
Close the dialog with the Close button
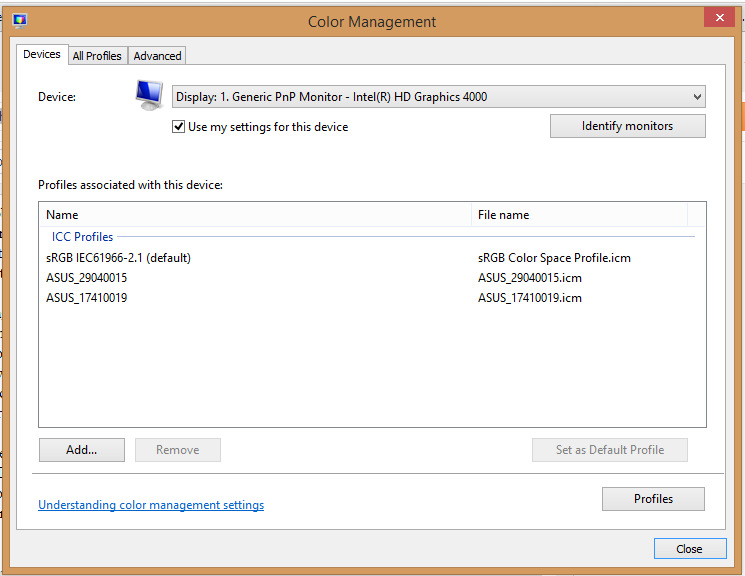tap(689, 549)
